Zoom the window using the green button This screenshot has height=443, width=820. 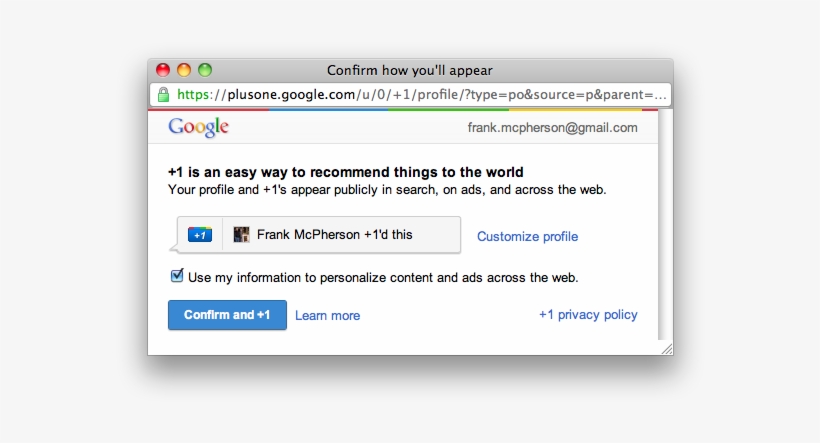(x=205, y=70)
